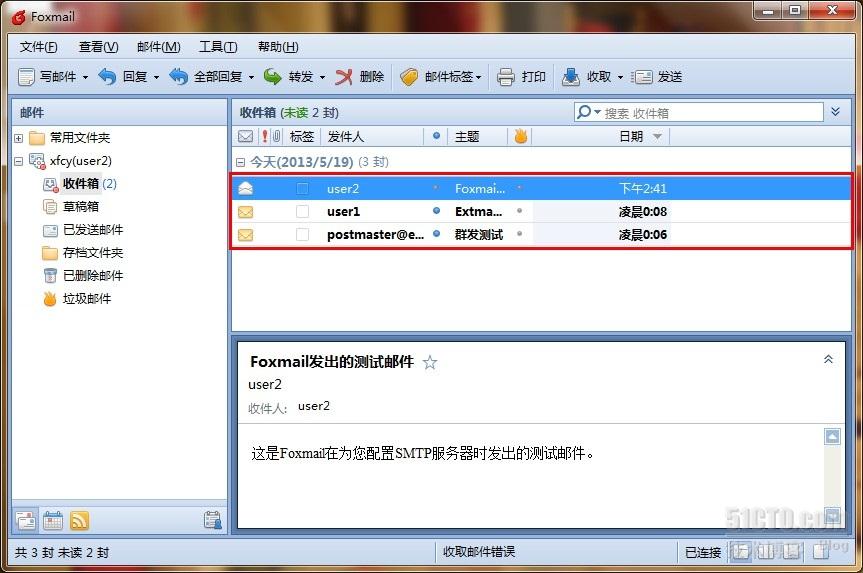Toggle read dot on user1 mail
This screenshot has height=573, width=863.
pyautogui.click(x=436, y=210)
